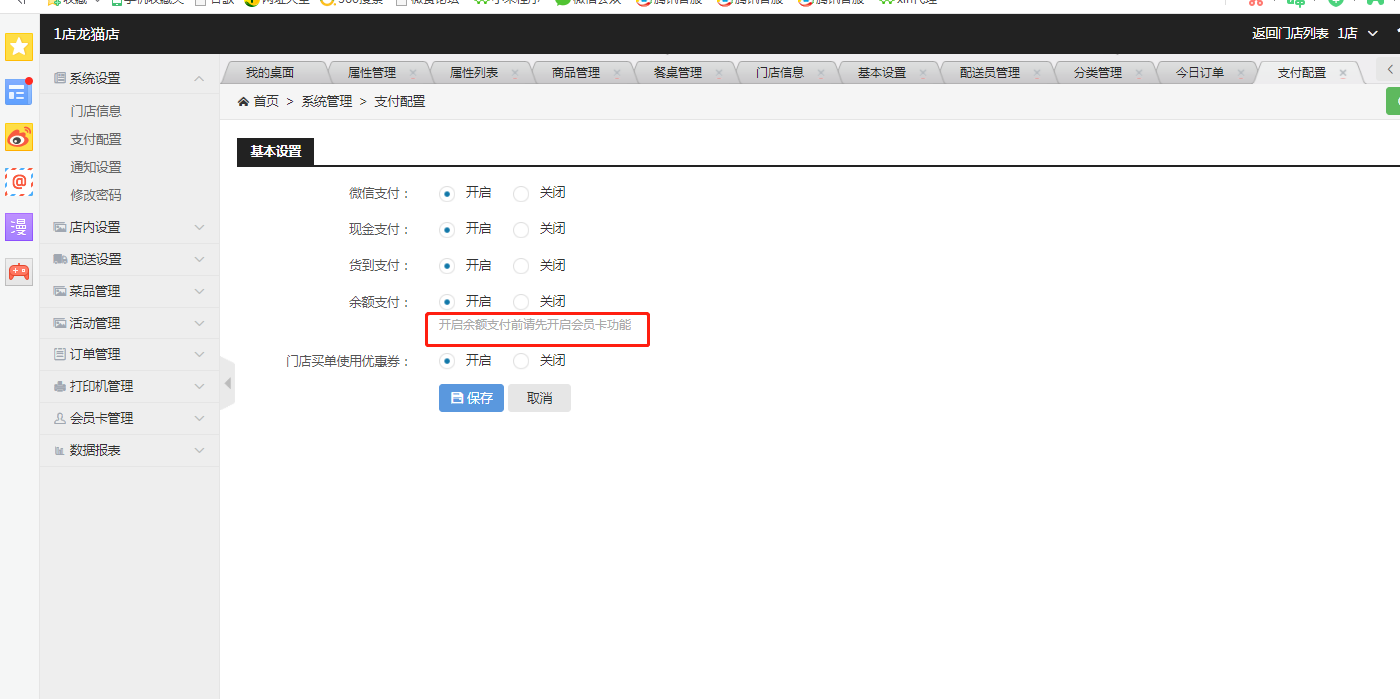This screenshot has width=1400, height=699.
Task: Switch to the 今日订单 tab
Action: click(x=1199, y=73)
